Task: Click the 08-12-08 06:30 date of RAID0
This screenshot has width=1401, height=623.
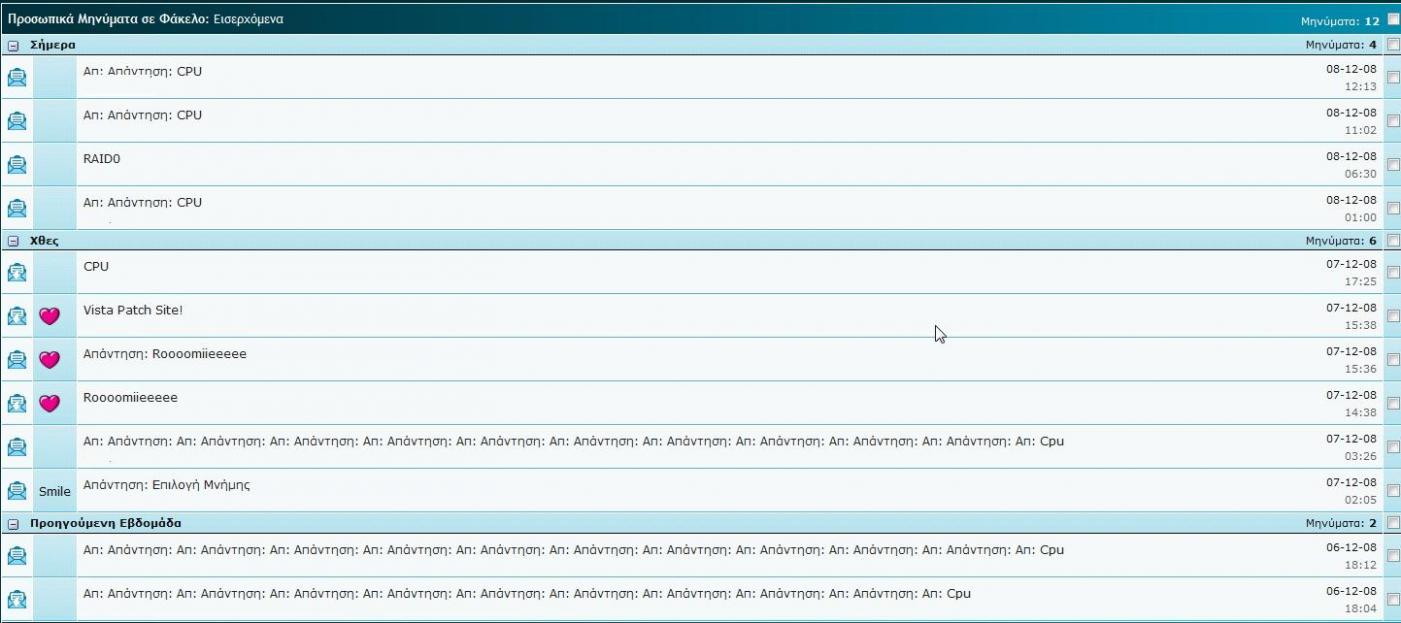Action: (1352, 165)
